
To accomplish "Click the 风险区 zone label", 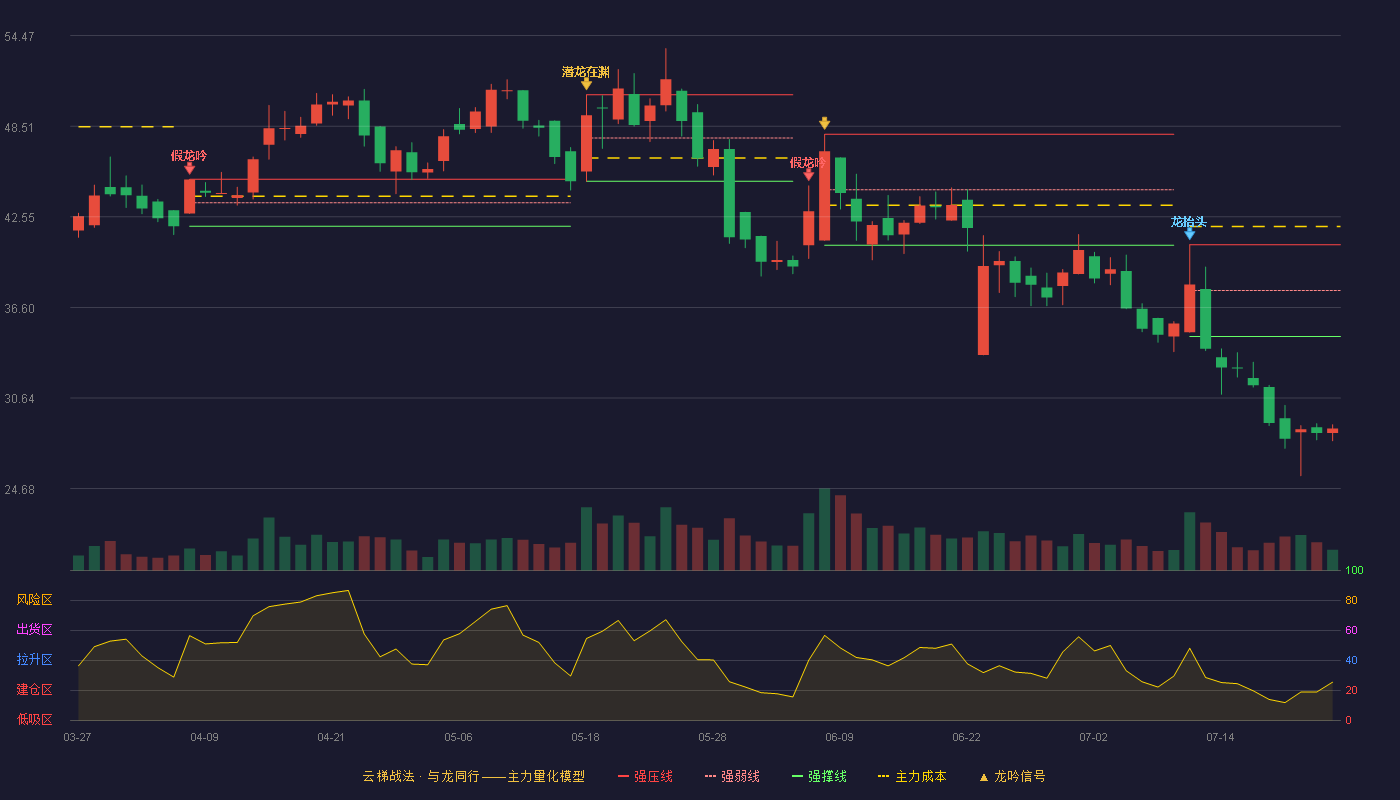I will click(x=34, y=600).
